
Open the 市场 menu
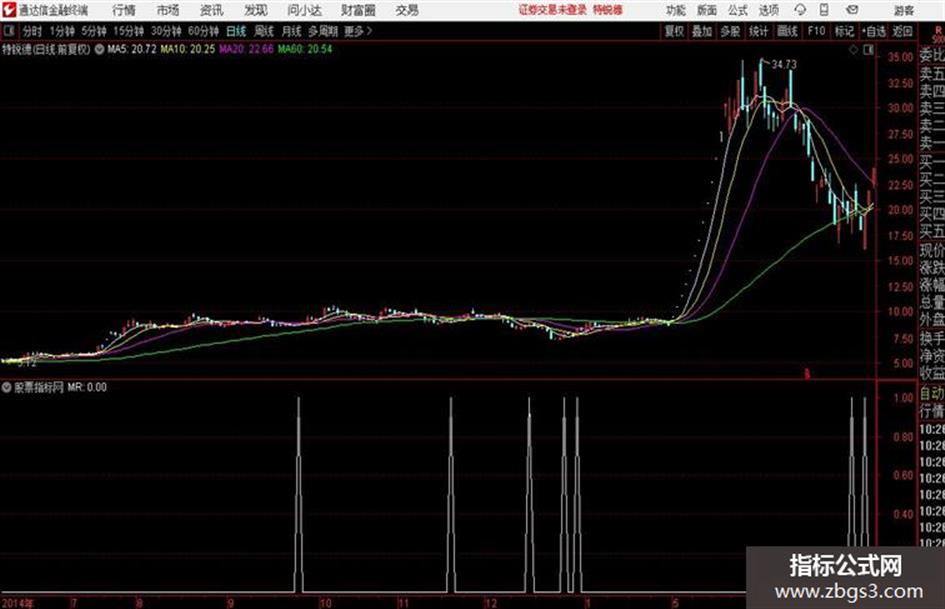point(168,10)
